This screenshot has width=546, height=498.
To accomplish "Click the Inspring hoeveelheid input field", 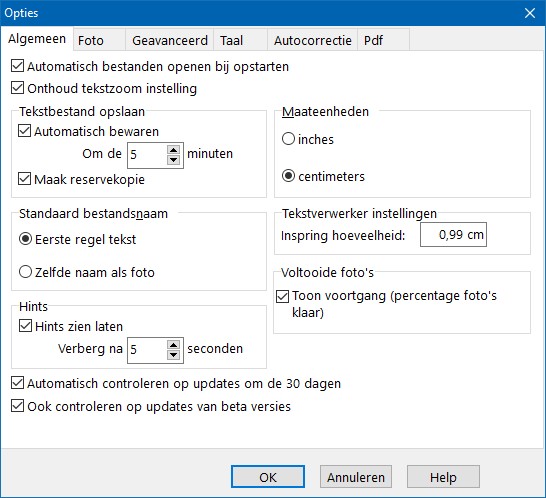I will (x=453, y=235).
